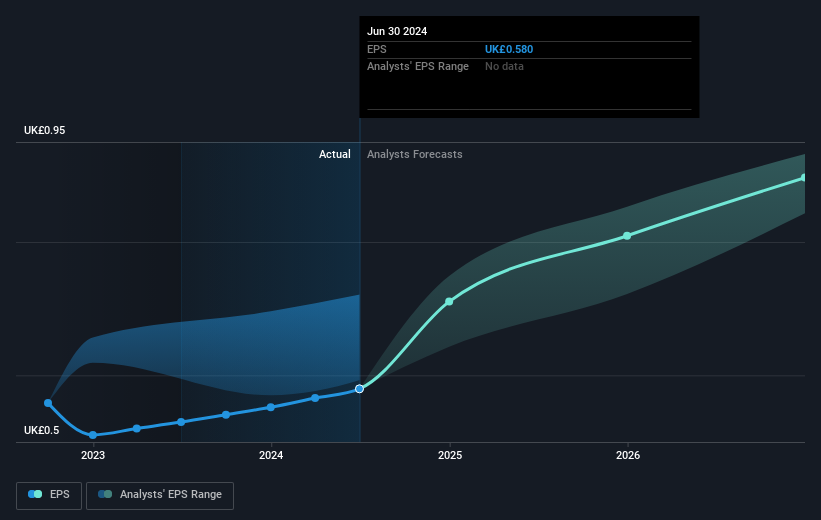Select the 2026 forecast data point
821x520 pixels.
click(x=627, y=236)
